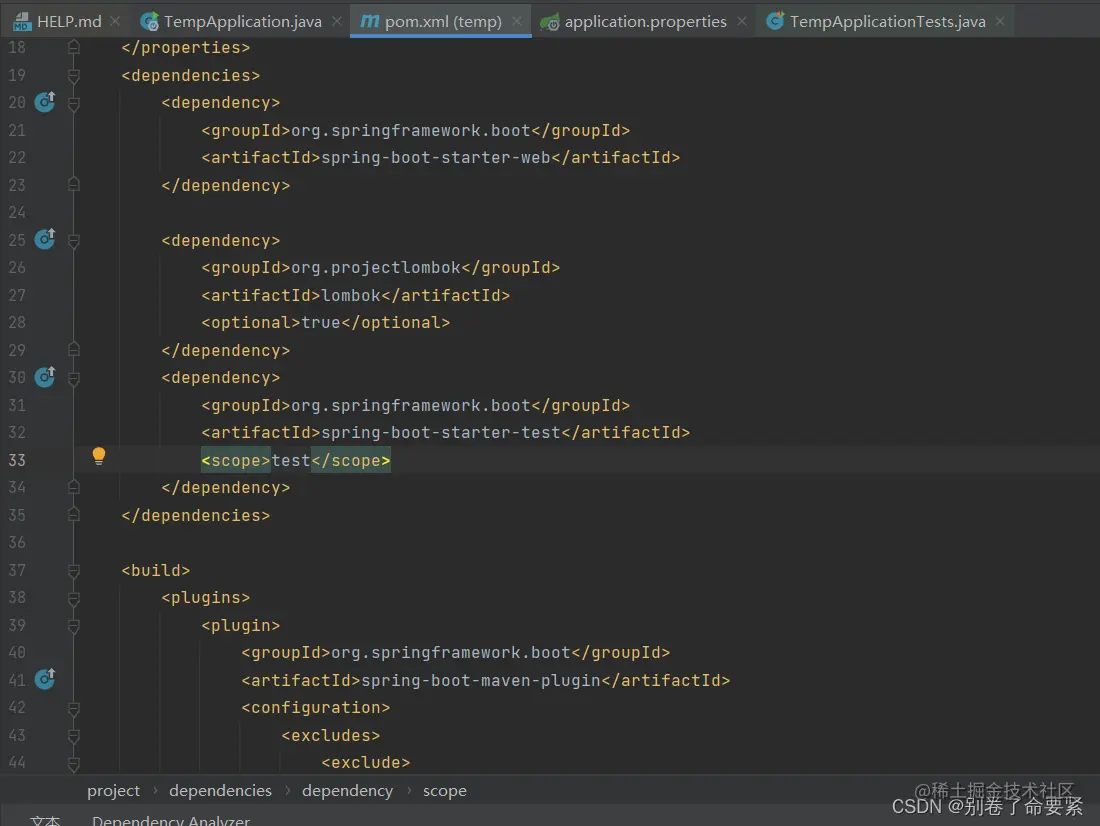1100x826 pixels.
Task: Click the class icon on TempApplicationTests.java tab
Action: point(774,21)
